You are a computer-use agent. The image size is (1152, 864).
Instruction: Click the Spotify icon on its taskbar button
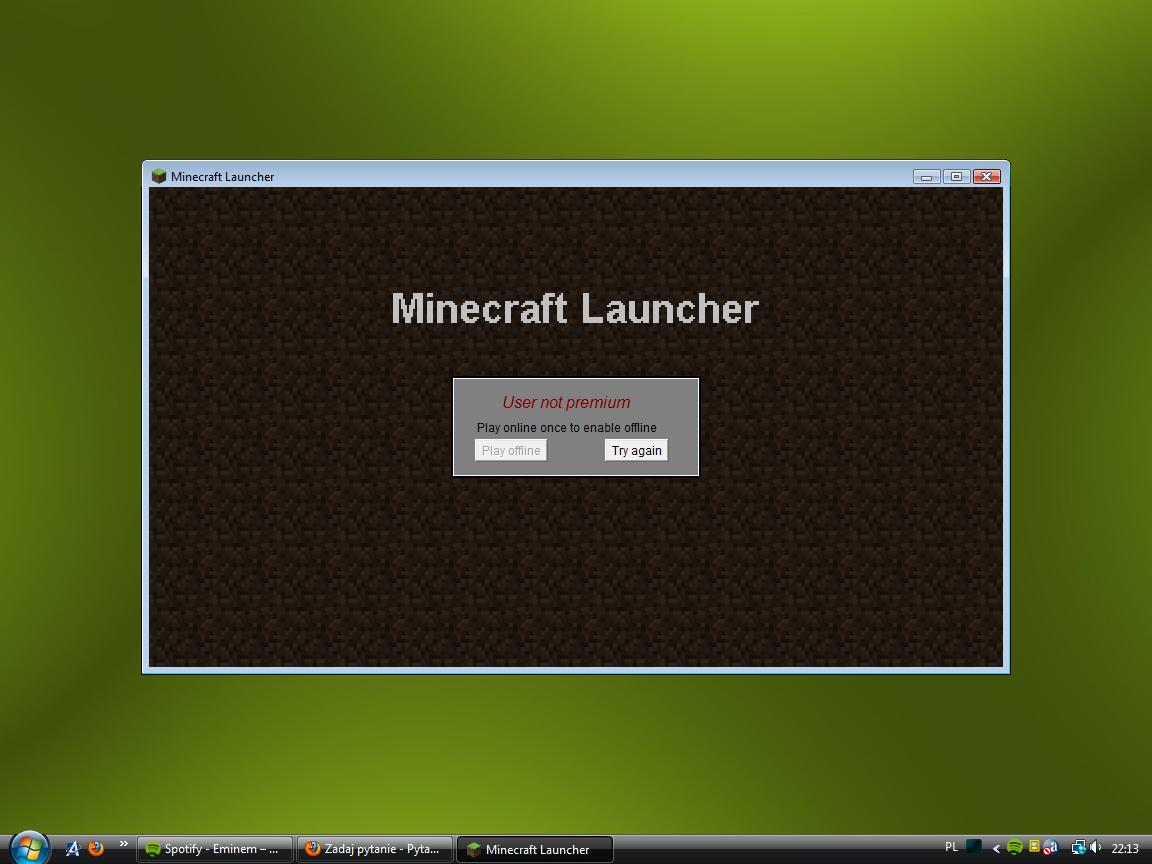click(x=153, y=849)
